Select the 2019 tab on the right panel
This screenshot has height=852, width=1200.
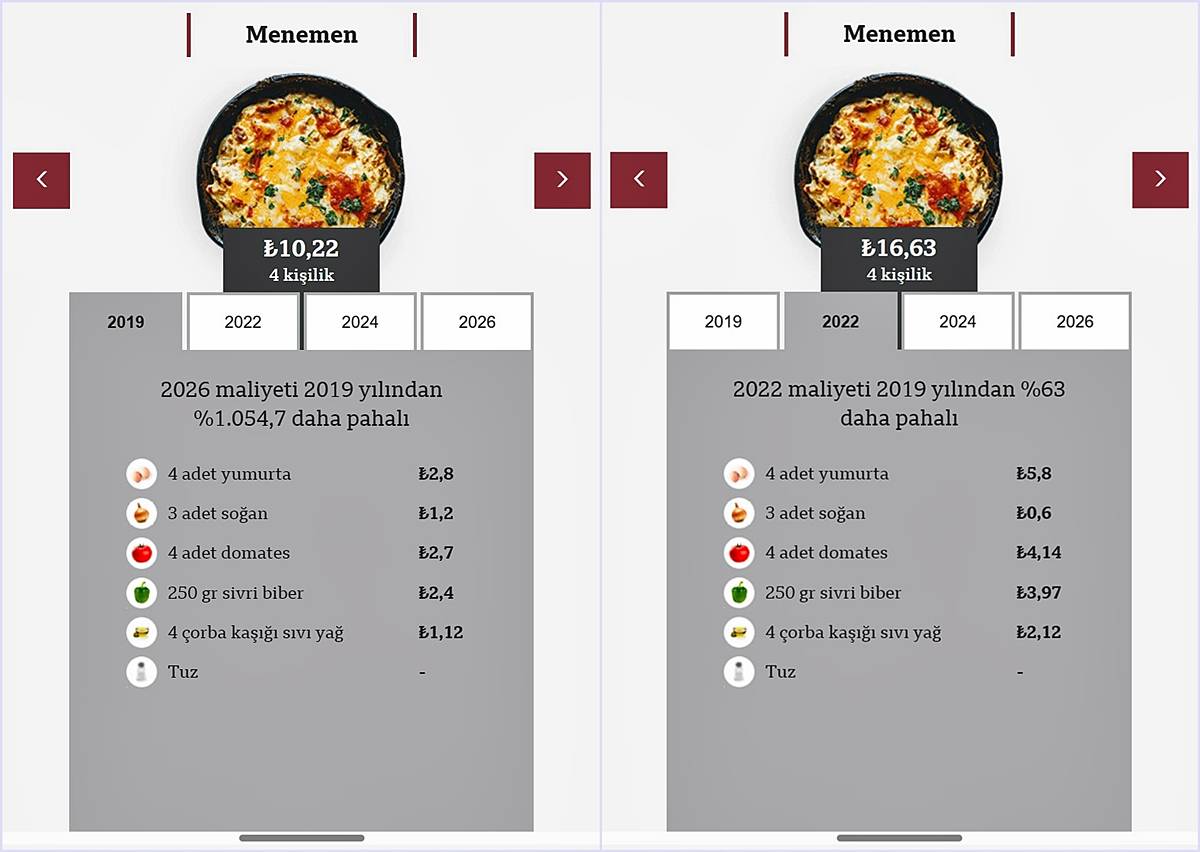click(x=722, y=322)
